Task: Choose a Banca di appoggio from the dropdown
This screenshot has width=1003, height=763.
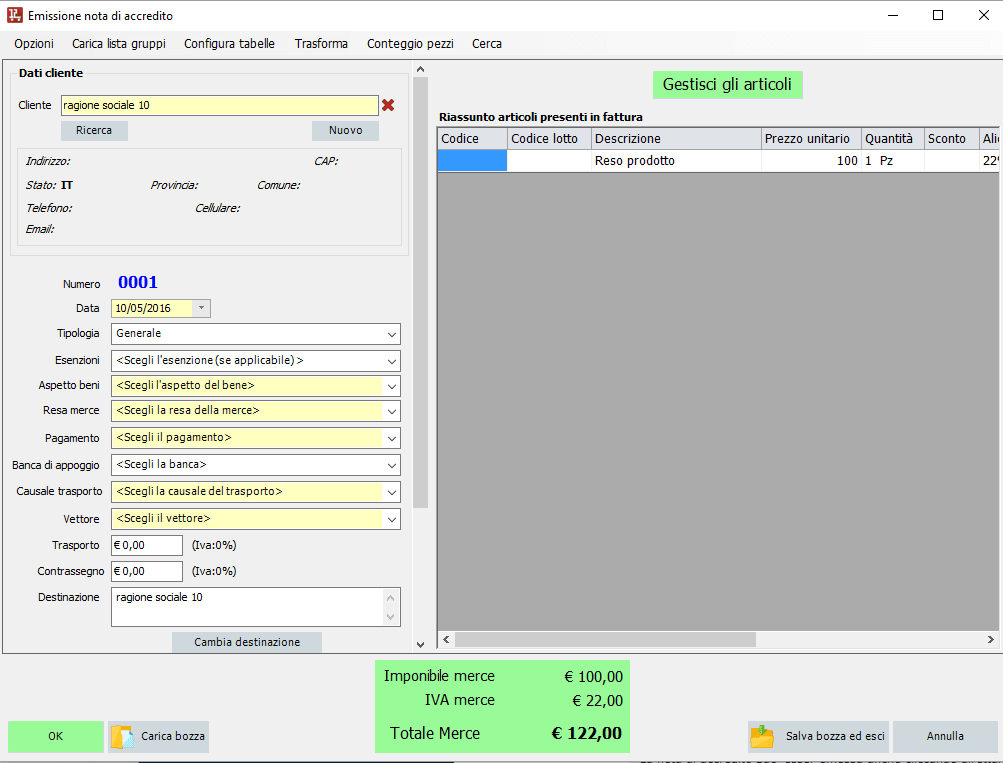Action: [x=391, y=465]
